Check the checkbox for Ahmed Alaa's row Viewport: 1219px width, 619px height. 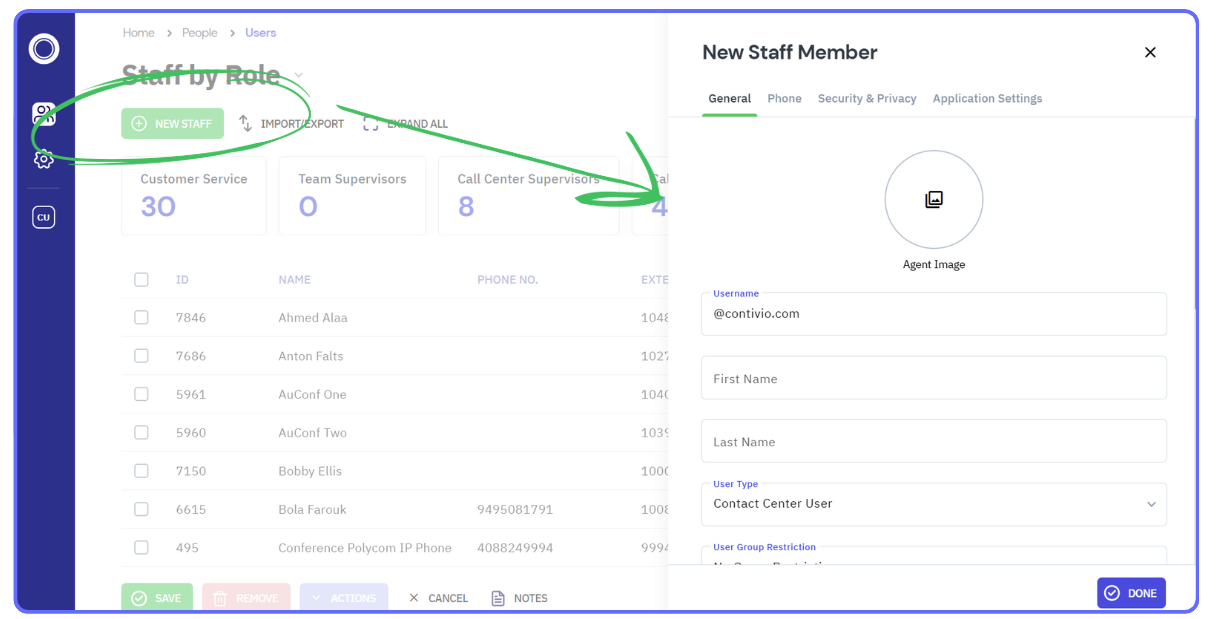click(x=141, y=317)
